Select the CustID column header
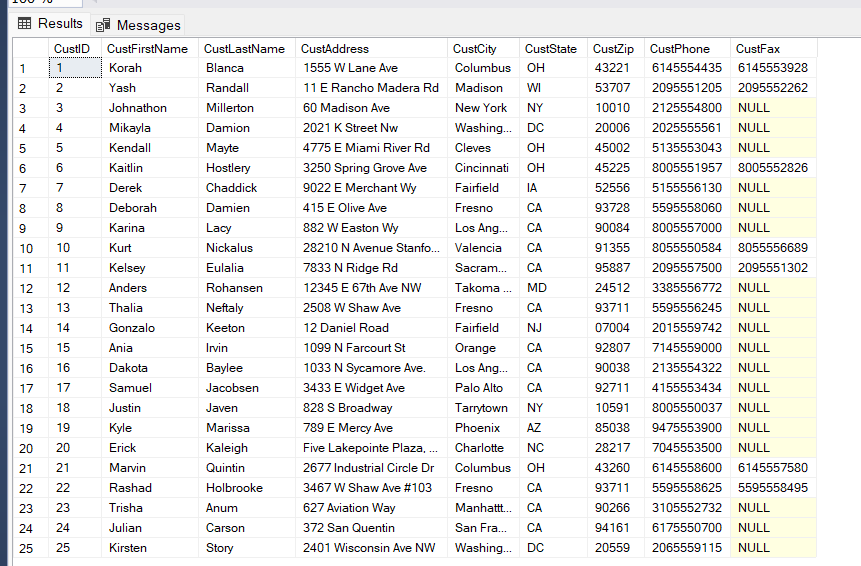The image size is (861, 566). [75, 48]
